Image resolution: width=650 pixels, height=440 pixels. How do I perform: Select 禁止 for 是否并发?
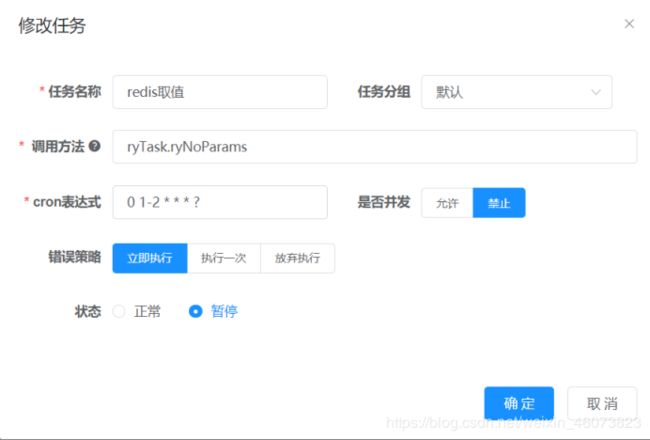(x=499, y=203)
